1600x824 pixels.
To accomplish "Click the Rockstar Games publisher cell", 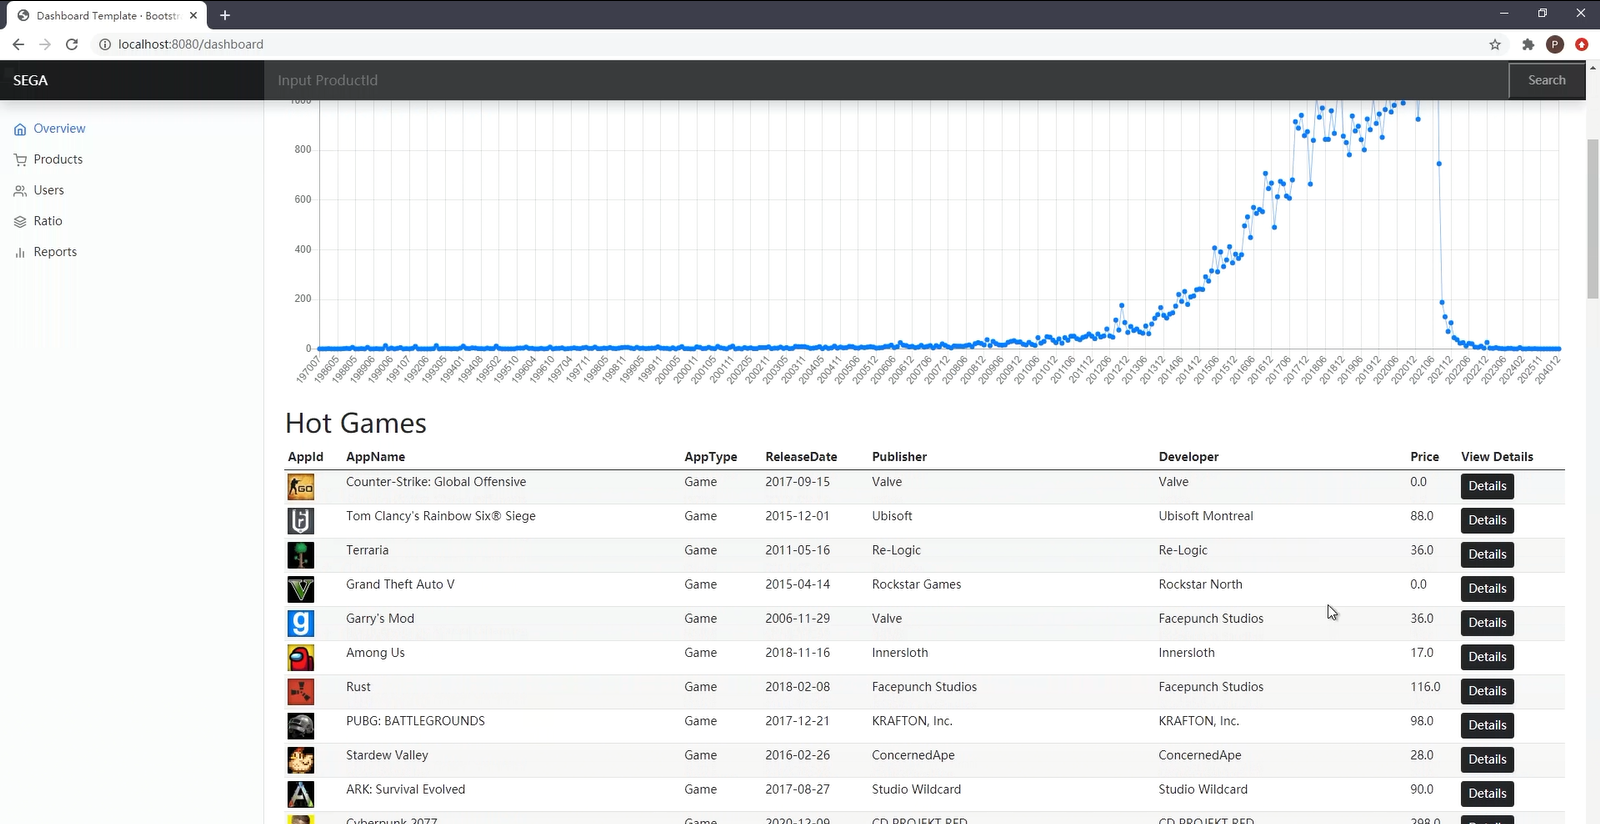I will (x=916, y=584).
